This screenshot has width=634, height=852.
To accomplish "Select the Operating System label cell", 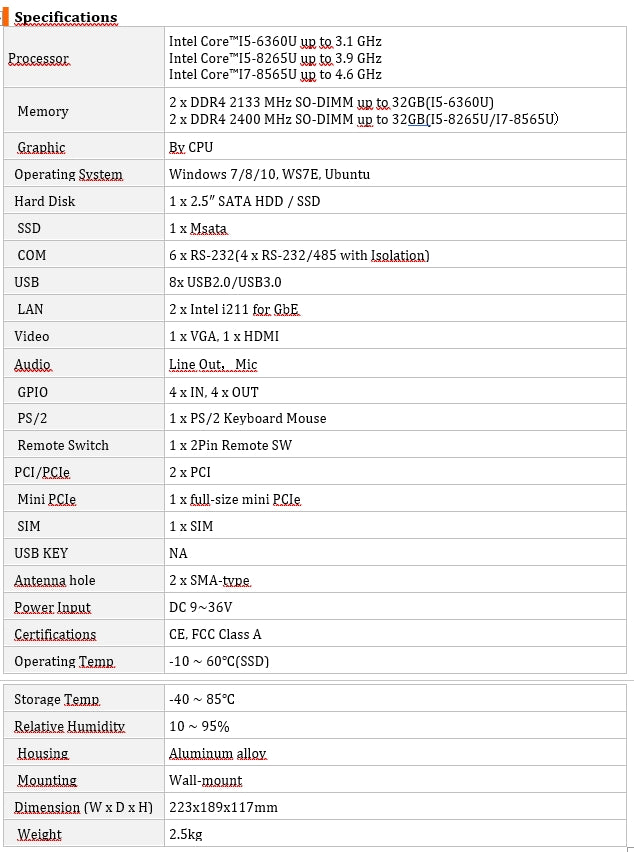I will [68, 175].
